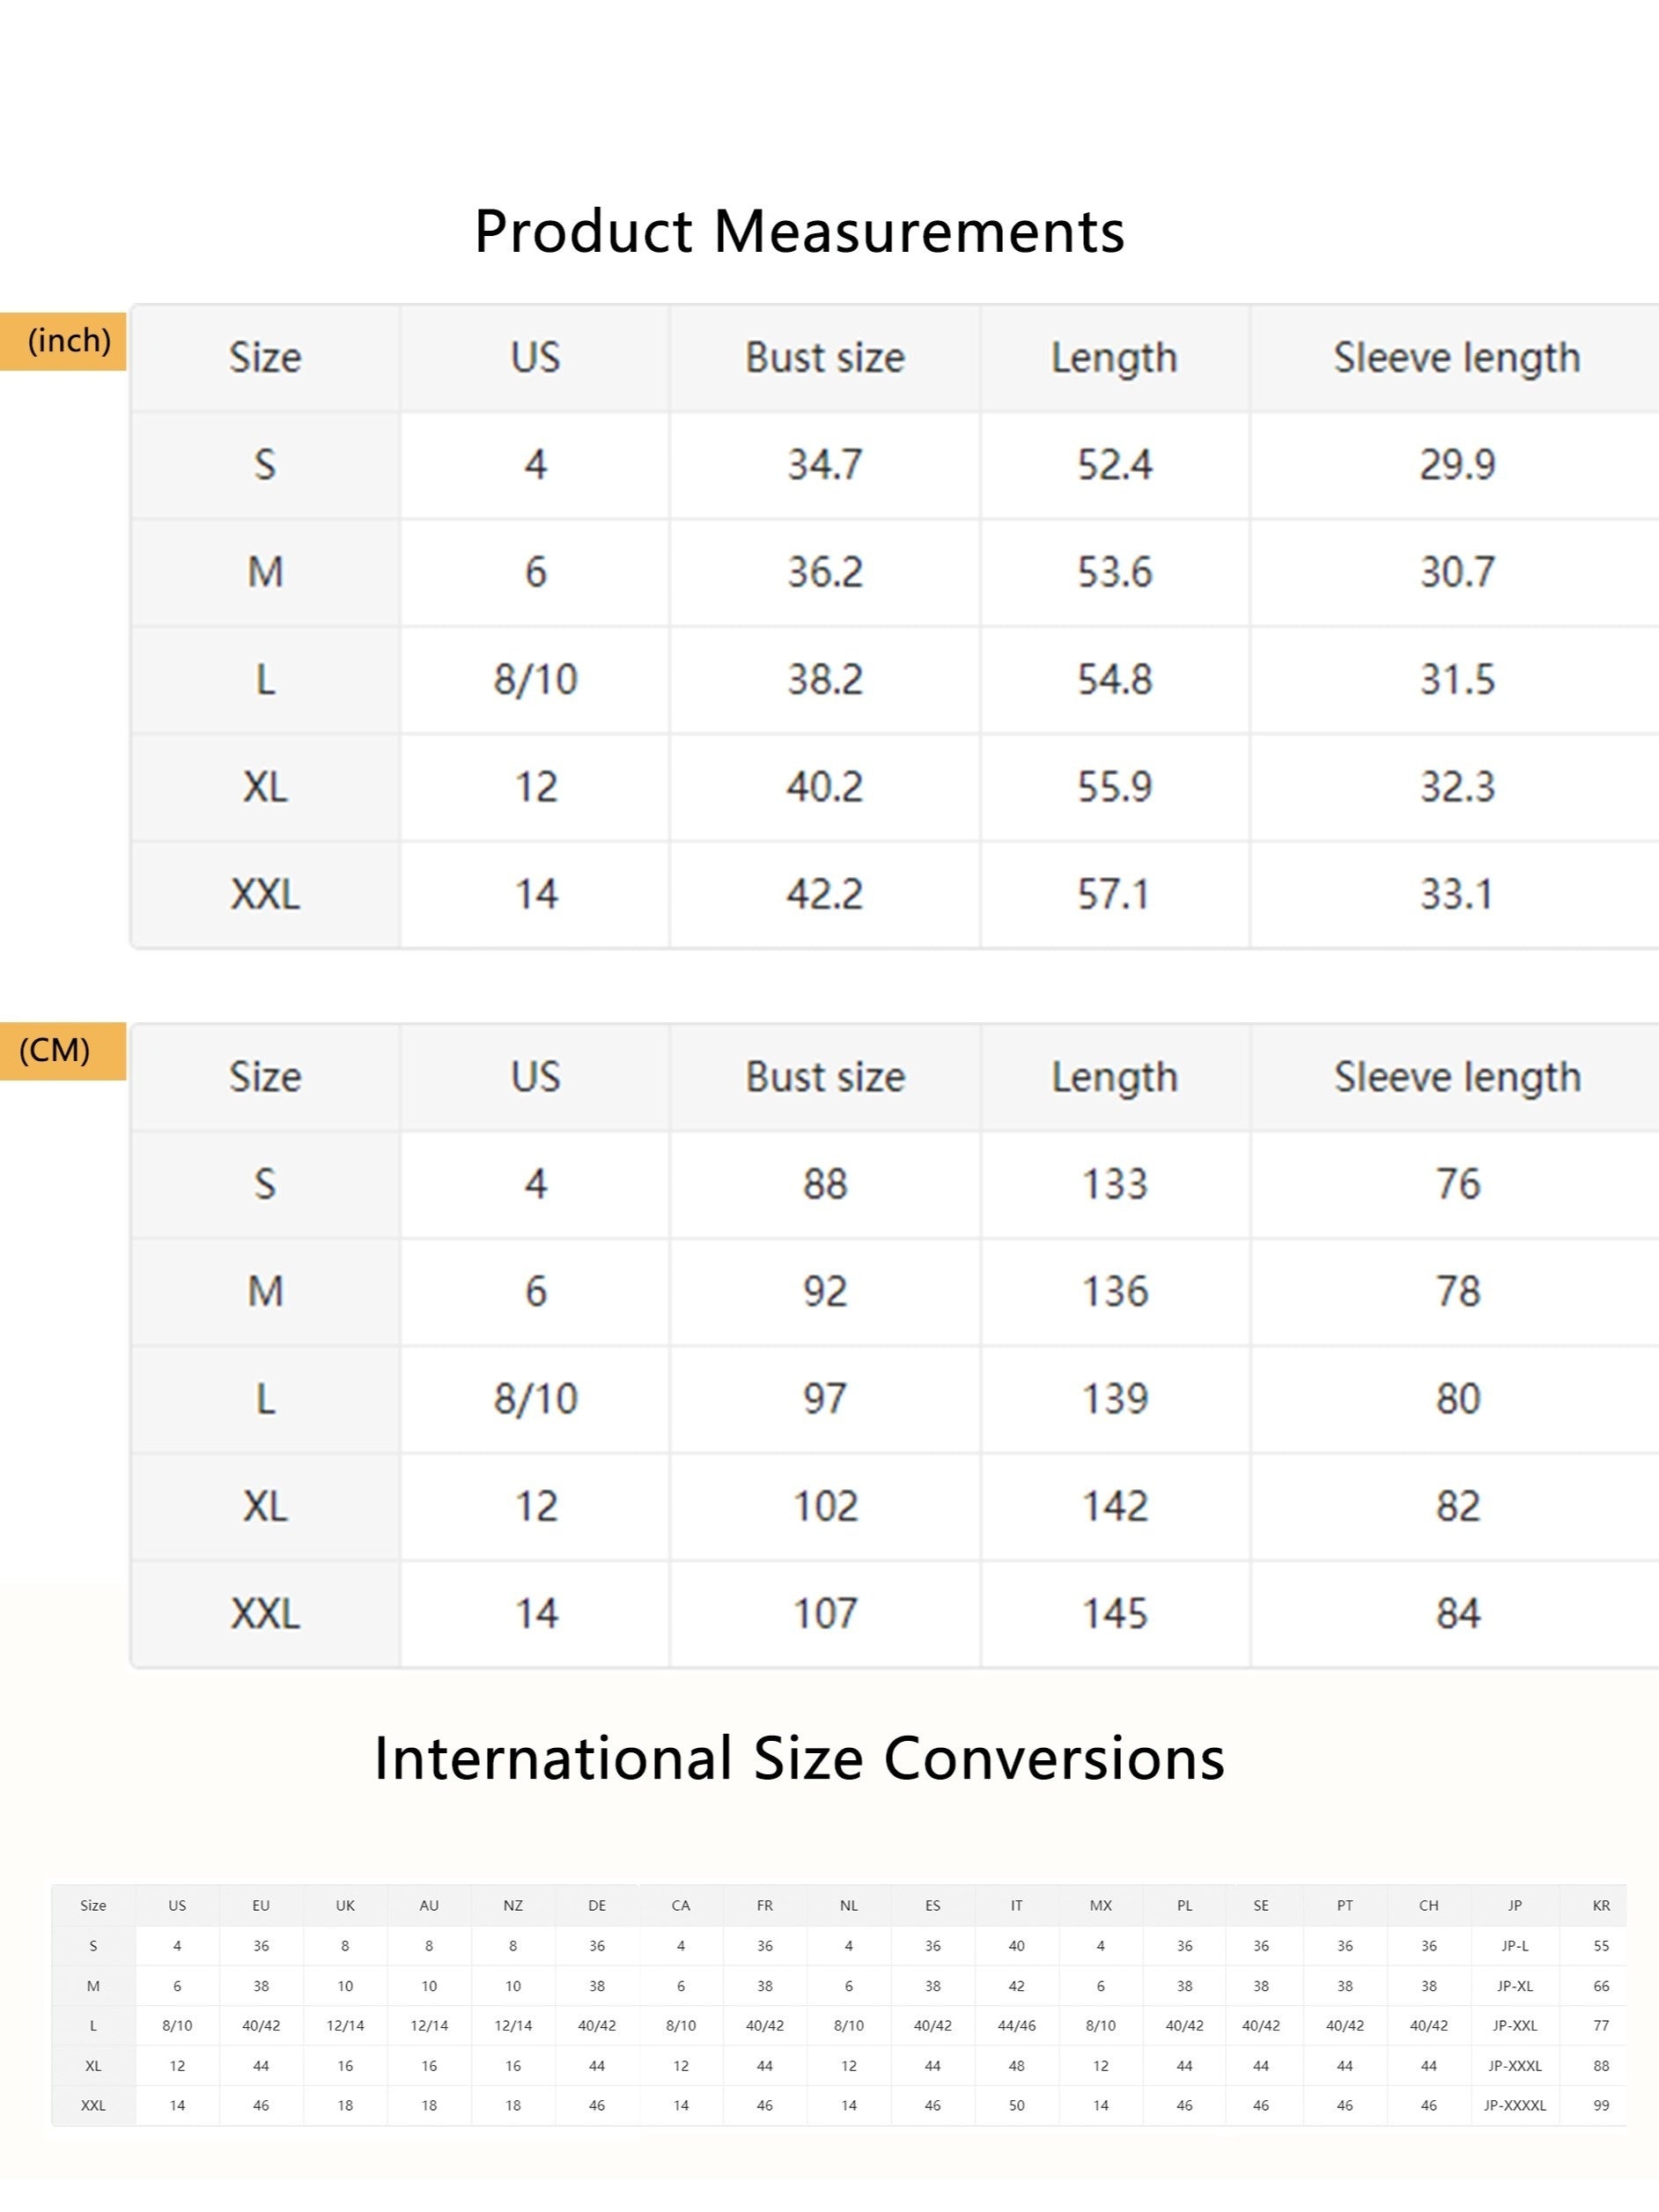Click the JP-XXXXL cell in conversions
Image resolution: width=1659 pixels, height=2212 pixels.
[1514, 2105]
